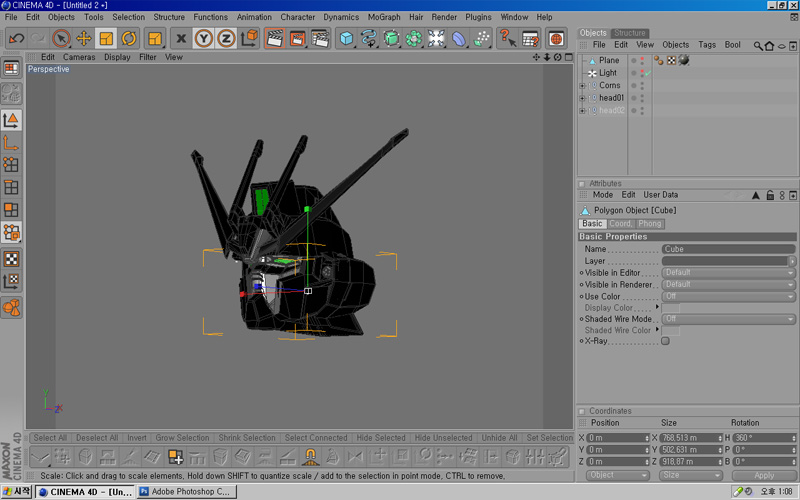Expand the head01 object tree
Screen dimensions: 800x500
coord(582,98)
